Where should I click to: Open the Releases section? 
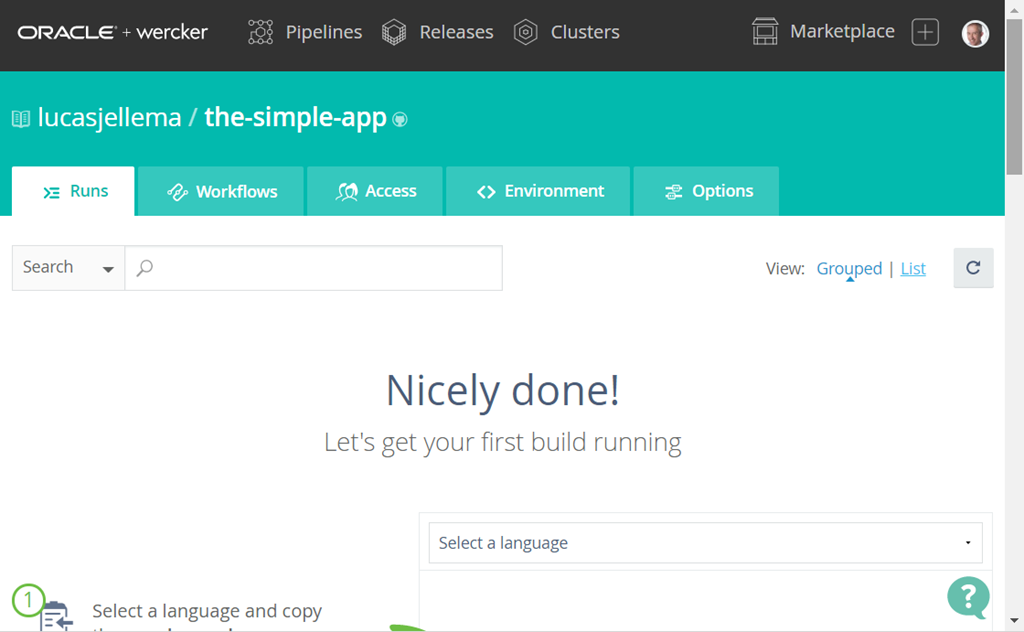click(x=438, y=32)
